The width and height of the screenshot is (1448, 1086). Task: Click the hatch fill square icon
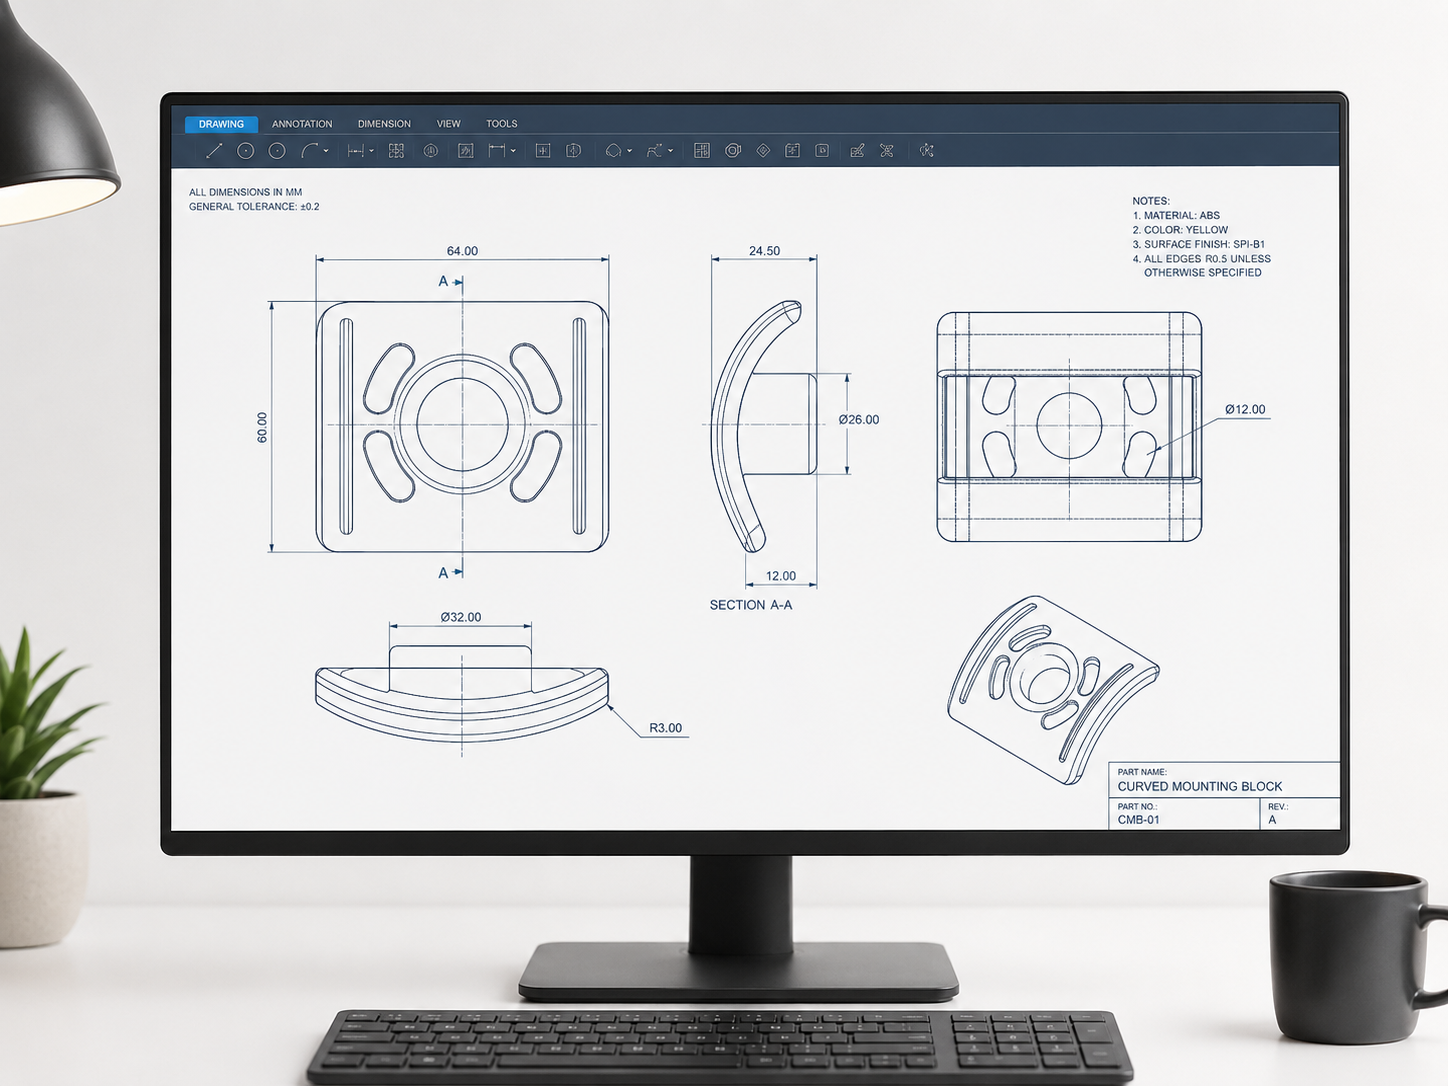click(x=465, y=151)
